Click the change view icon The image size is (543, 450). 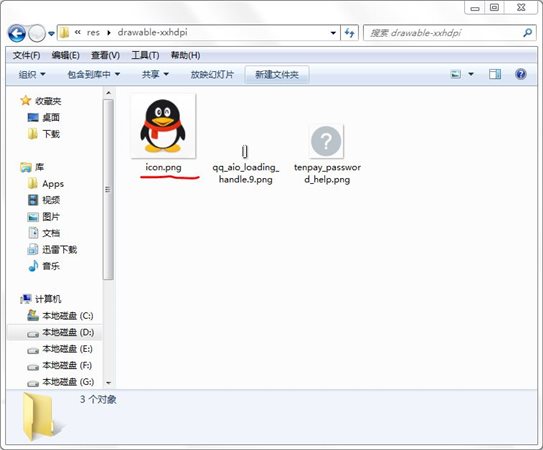[x=455, y=74]
